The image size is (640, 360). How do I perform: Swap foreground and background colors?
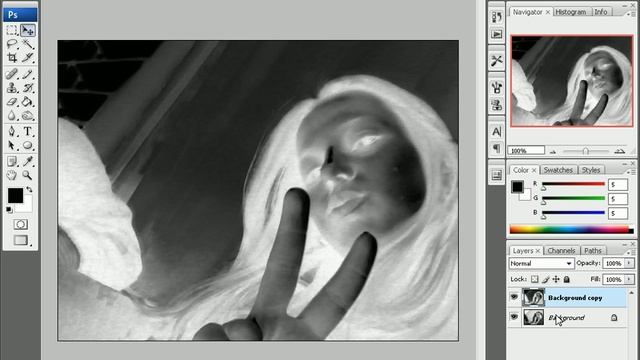click(x=29, y=189)
